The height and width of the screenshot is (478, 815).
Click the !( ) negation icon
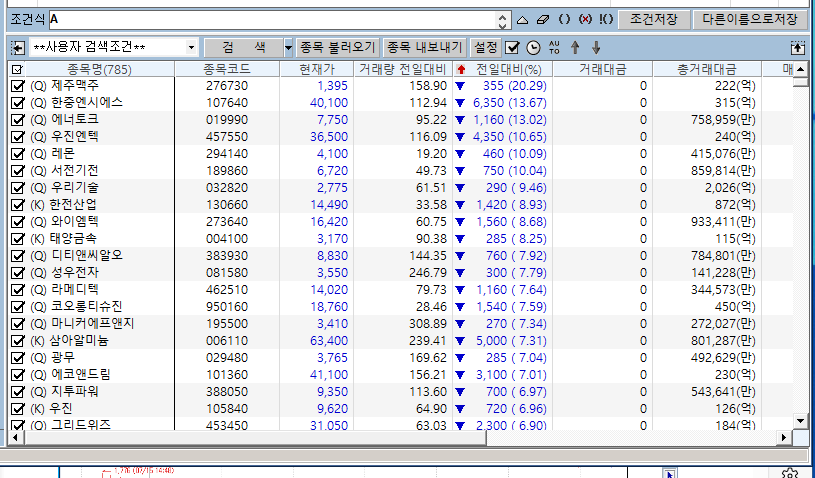coord(605,19)
